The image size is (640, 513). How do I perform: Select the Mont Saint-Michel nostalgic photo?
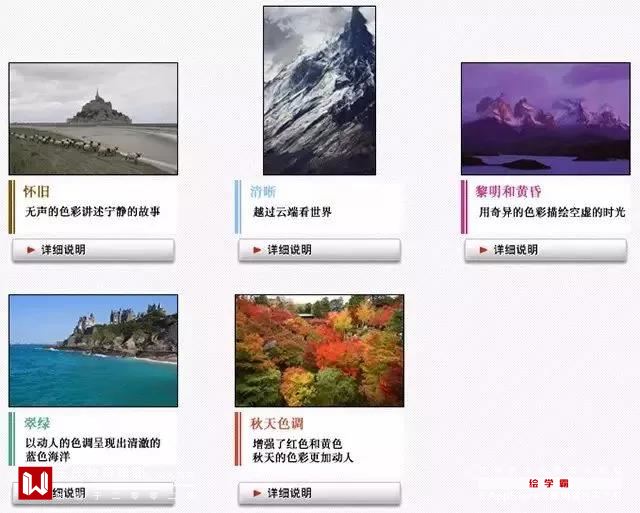pos(93,118)
